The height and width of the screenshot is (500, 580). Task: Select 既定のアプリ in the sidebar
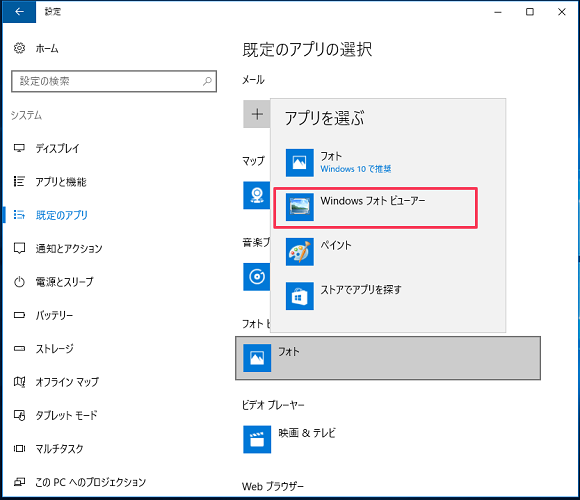coord(62,215)
